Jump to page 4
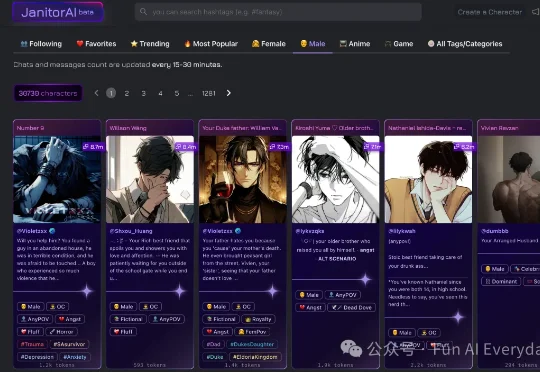This screenshot has width=540, height=372. tap(160, 93)
